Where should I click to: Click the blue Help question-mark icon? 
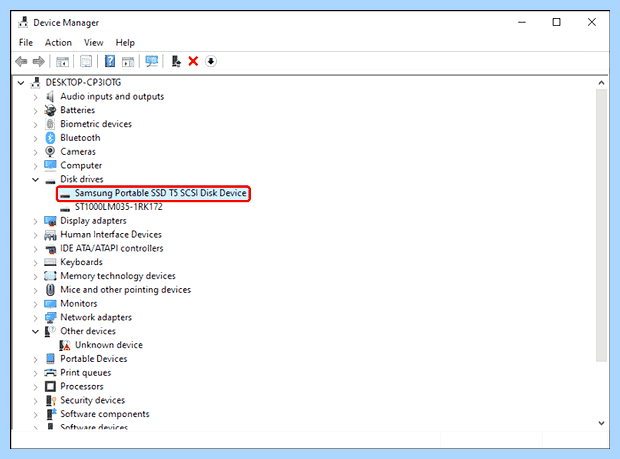(x=110, y=61)
